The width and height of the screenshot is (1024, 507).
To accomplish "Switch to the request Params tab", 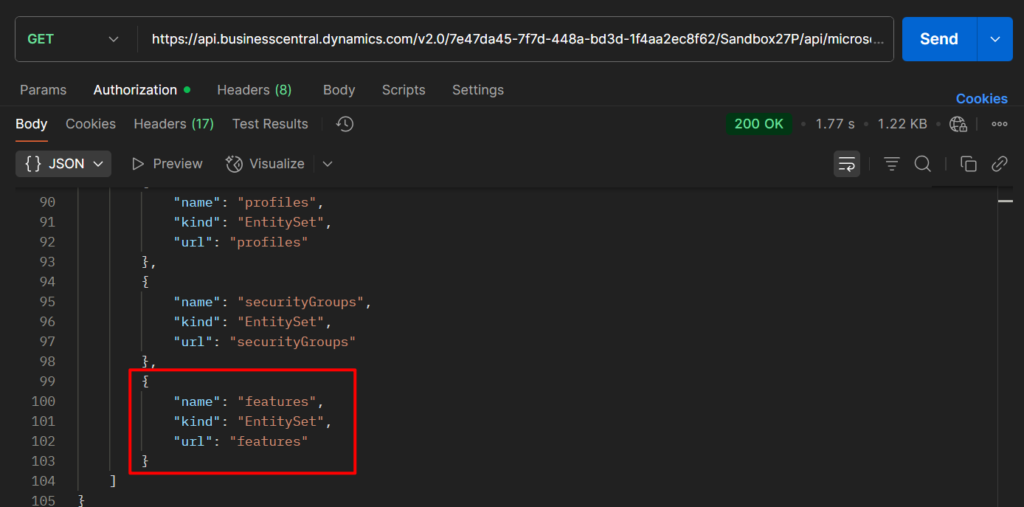I will coord(43,90).
